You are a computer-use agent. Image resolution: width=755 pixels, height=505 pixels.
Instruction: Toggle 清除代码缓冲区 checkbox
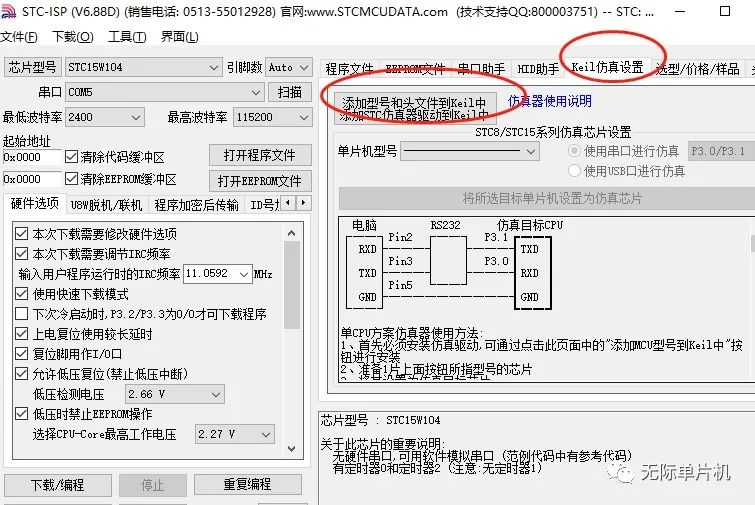pos(71,156)
